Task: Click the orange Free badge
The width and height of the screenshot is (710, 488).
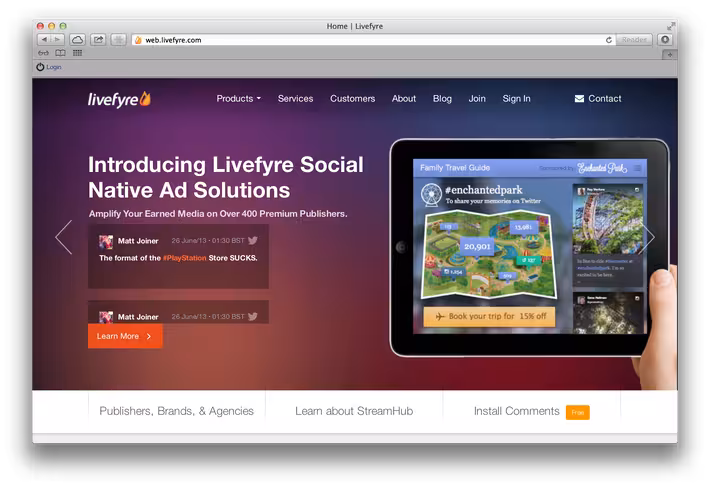Action: click(577, 412)
